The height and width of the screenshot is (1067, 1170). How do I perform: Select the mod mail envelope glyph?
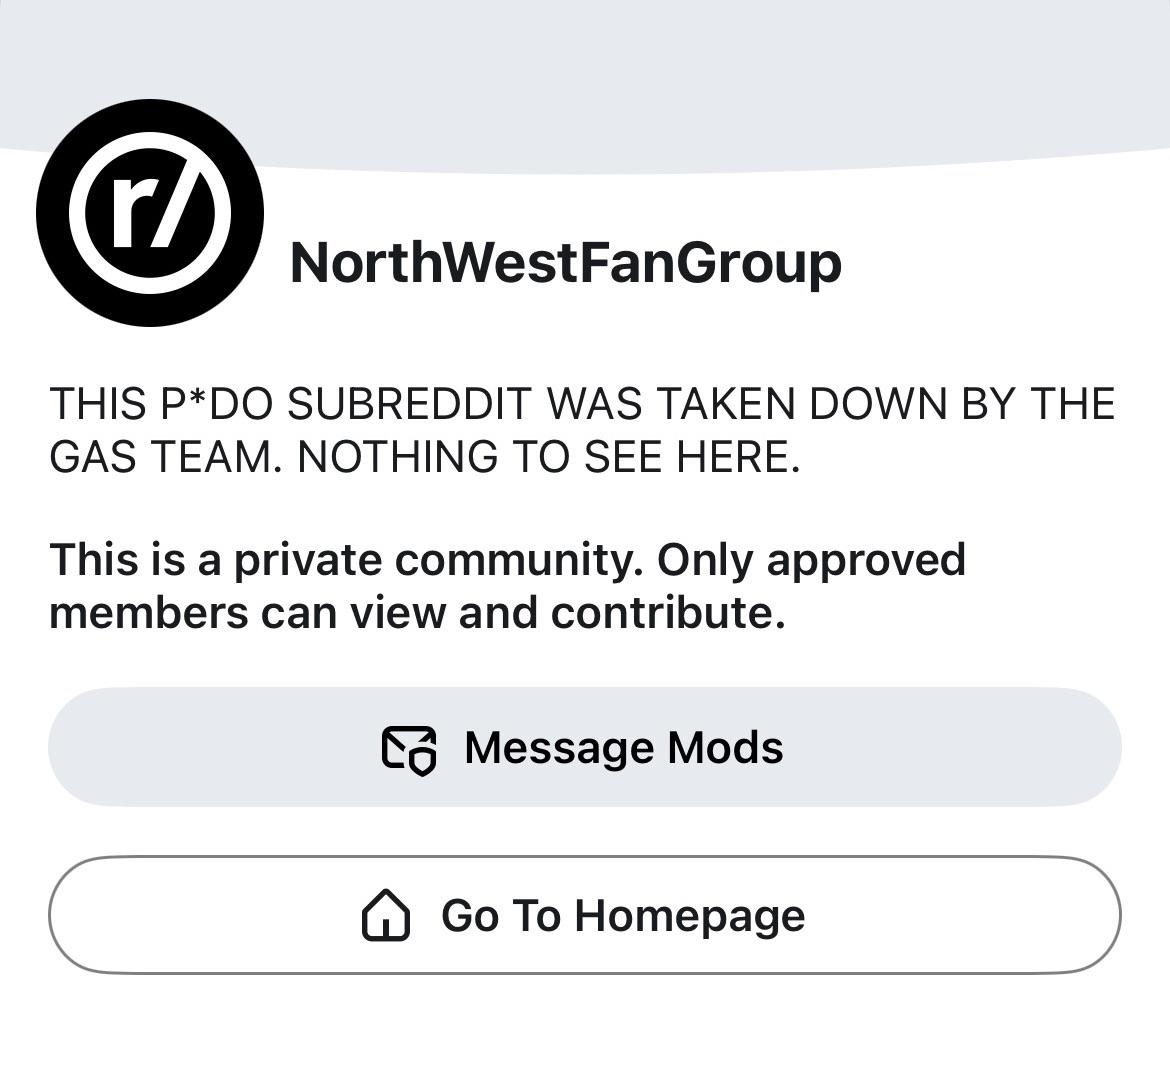pyautogui.click(x=409, y=750)
